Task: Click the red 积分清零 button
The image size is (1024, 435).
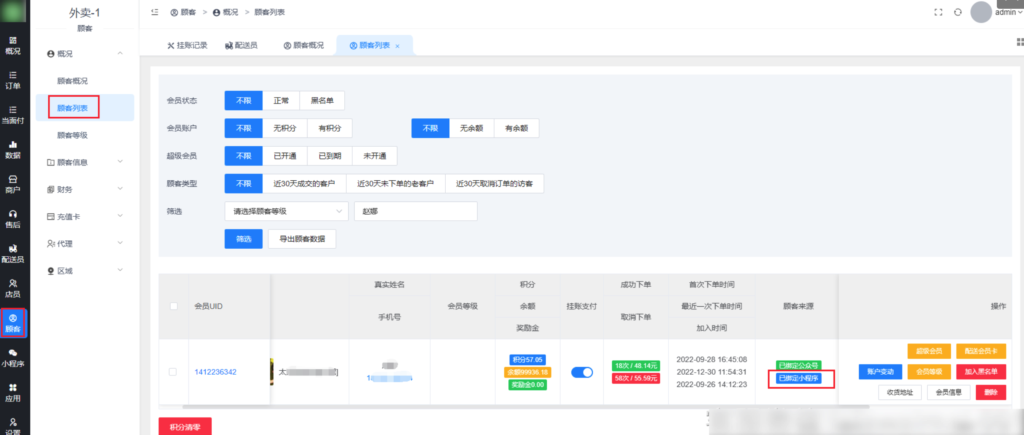Action: 185,427
